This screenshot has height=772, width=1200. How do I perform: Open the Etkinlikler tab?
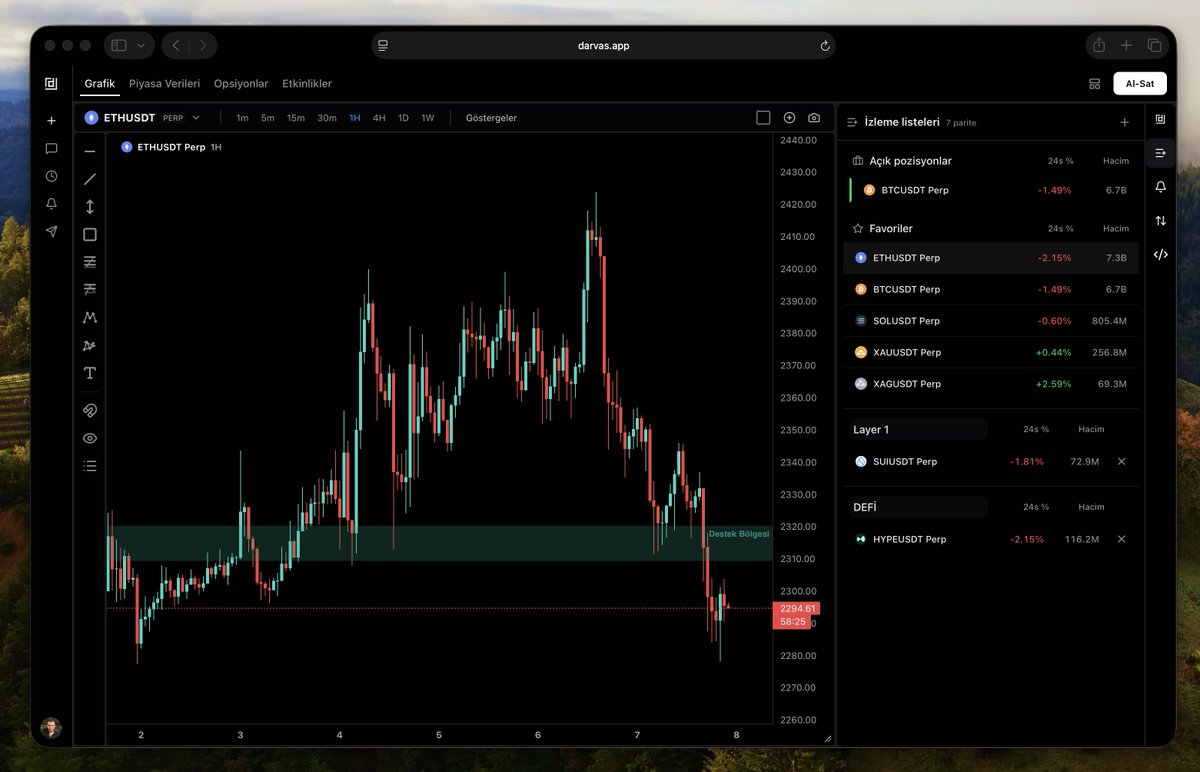point(307,84)
